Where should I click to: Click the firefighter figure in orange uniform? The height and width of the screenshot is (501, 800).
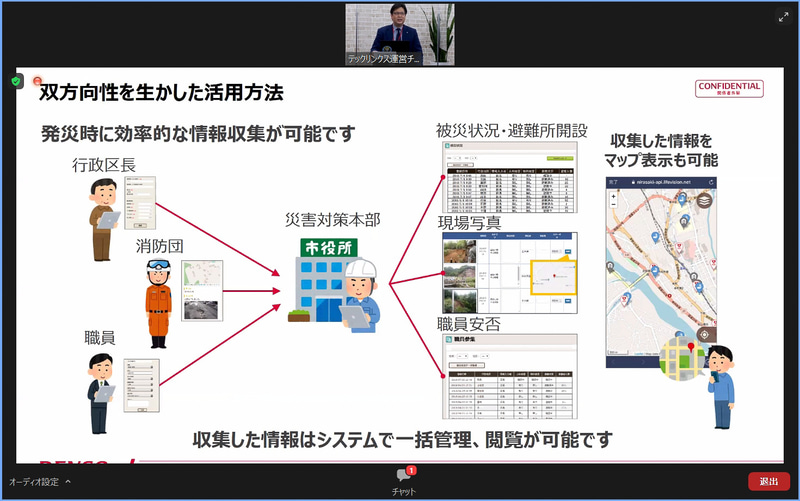tap(159, 303)
